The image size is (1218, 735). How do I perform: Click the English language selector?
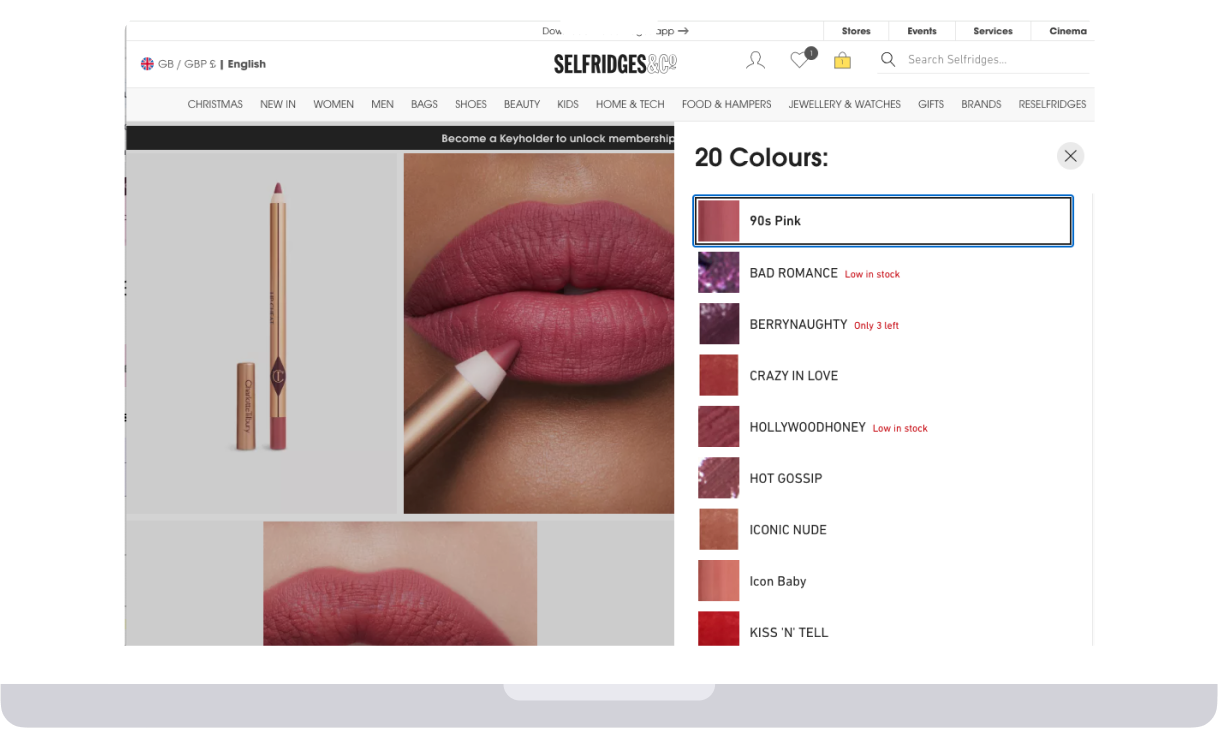[247, 64]
